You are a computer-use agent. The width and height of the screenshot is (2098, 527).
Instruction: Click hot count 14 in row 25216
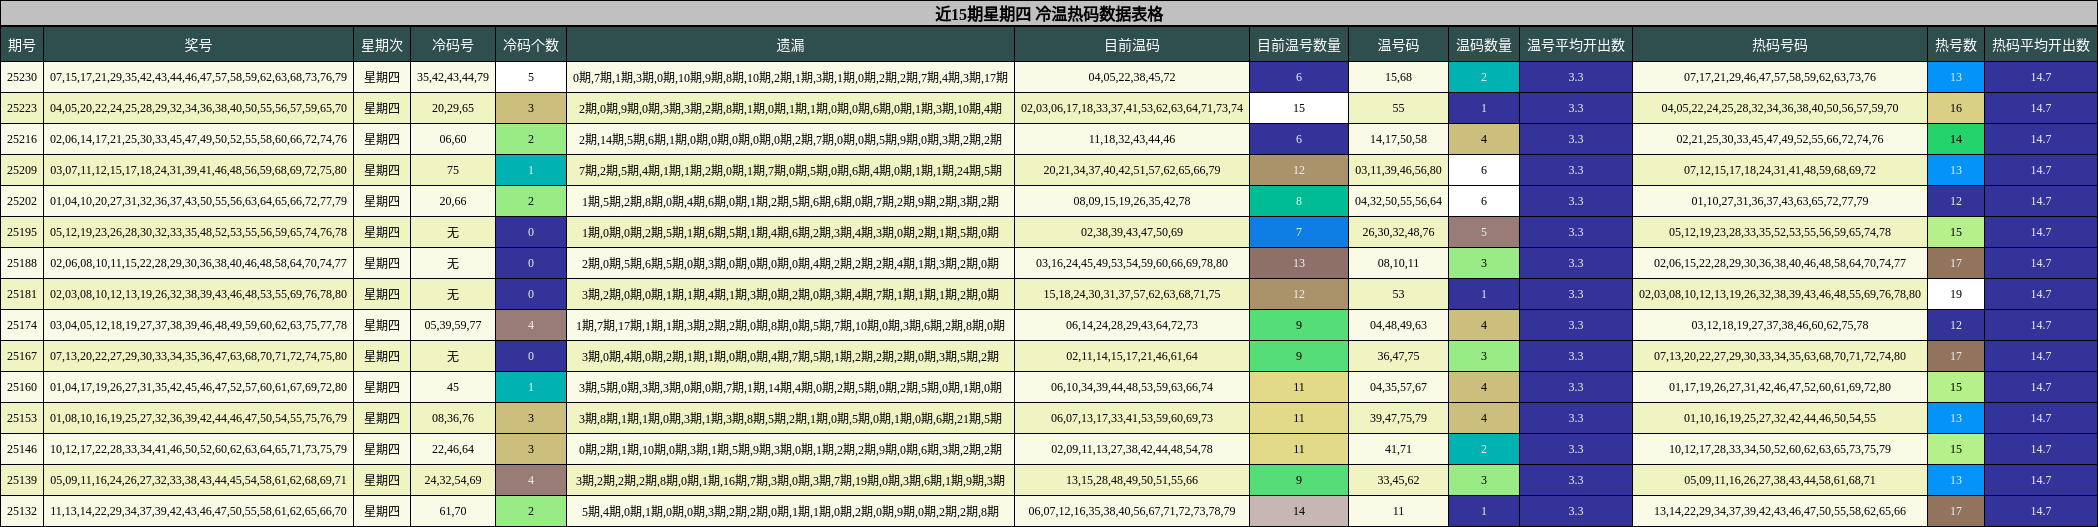1956,139
